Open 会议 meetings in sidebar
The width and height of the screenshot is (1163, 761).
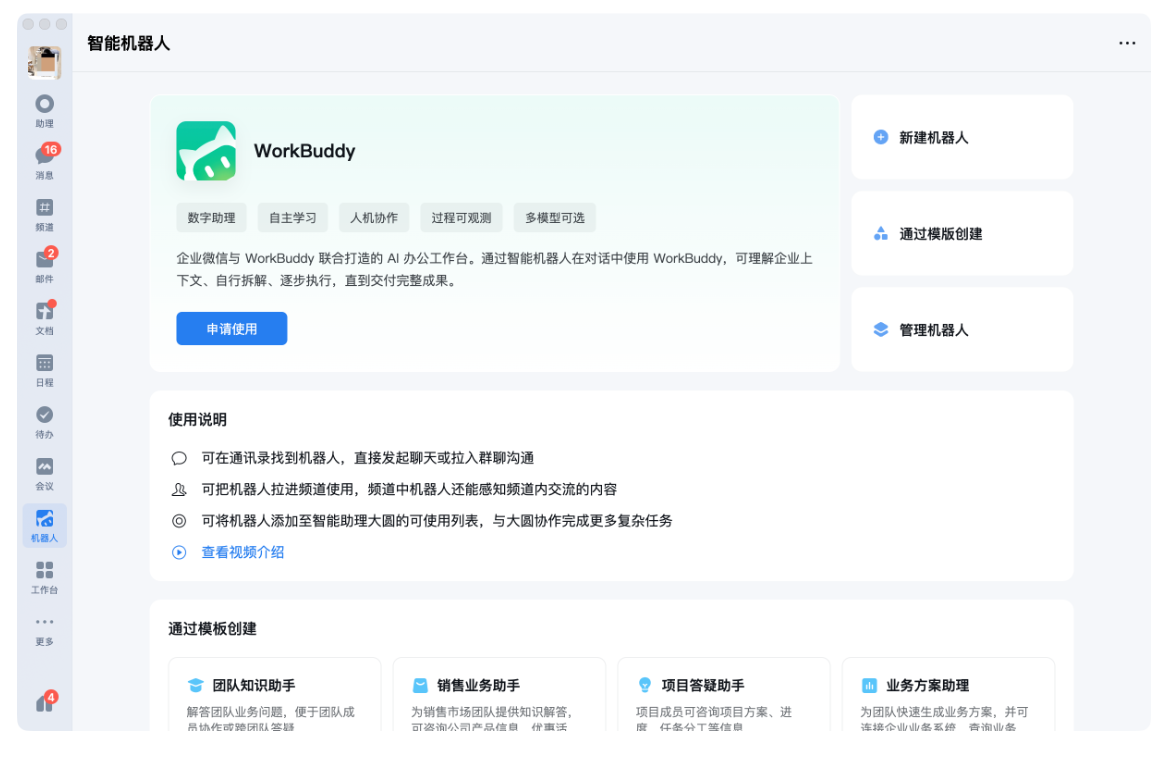click(45, 473)
